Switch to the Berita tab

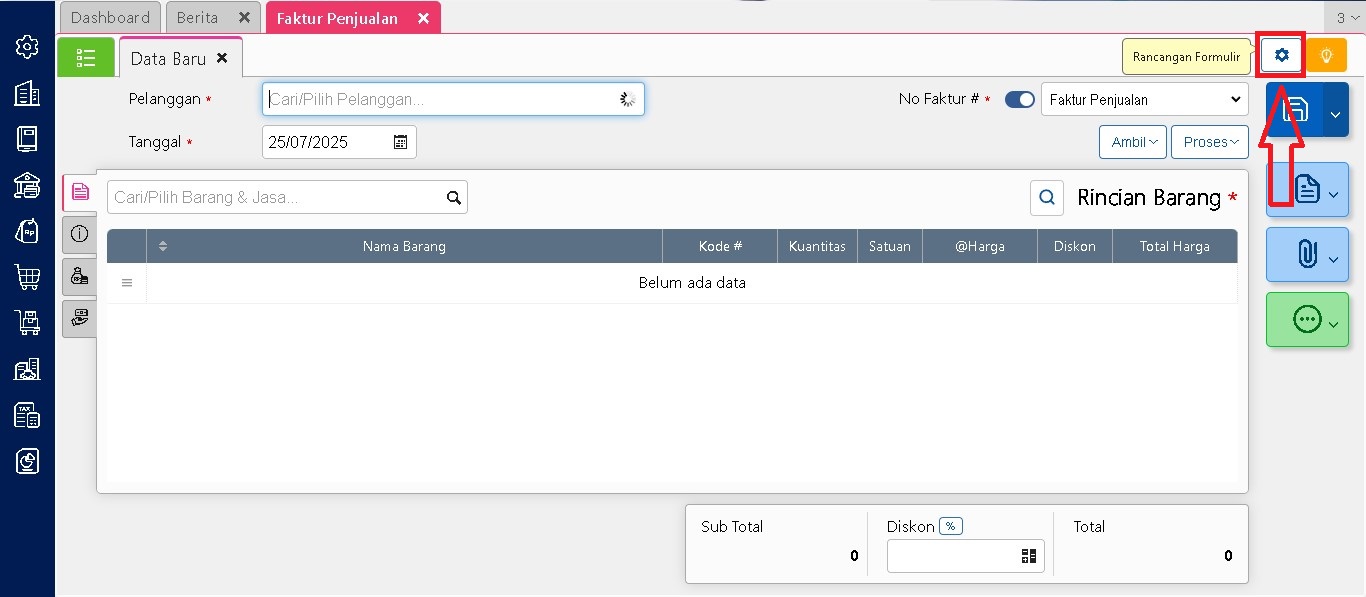pos(197,18)
